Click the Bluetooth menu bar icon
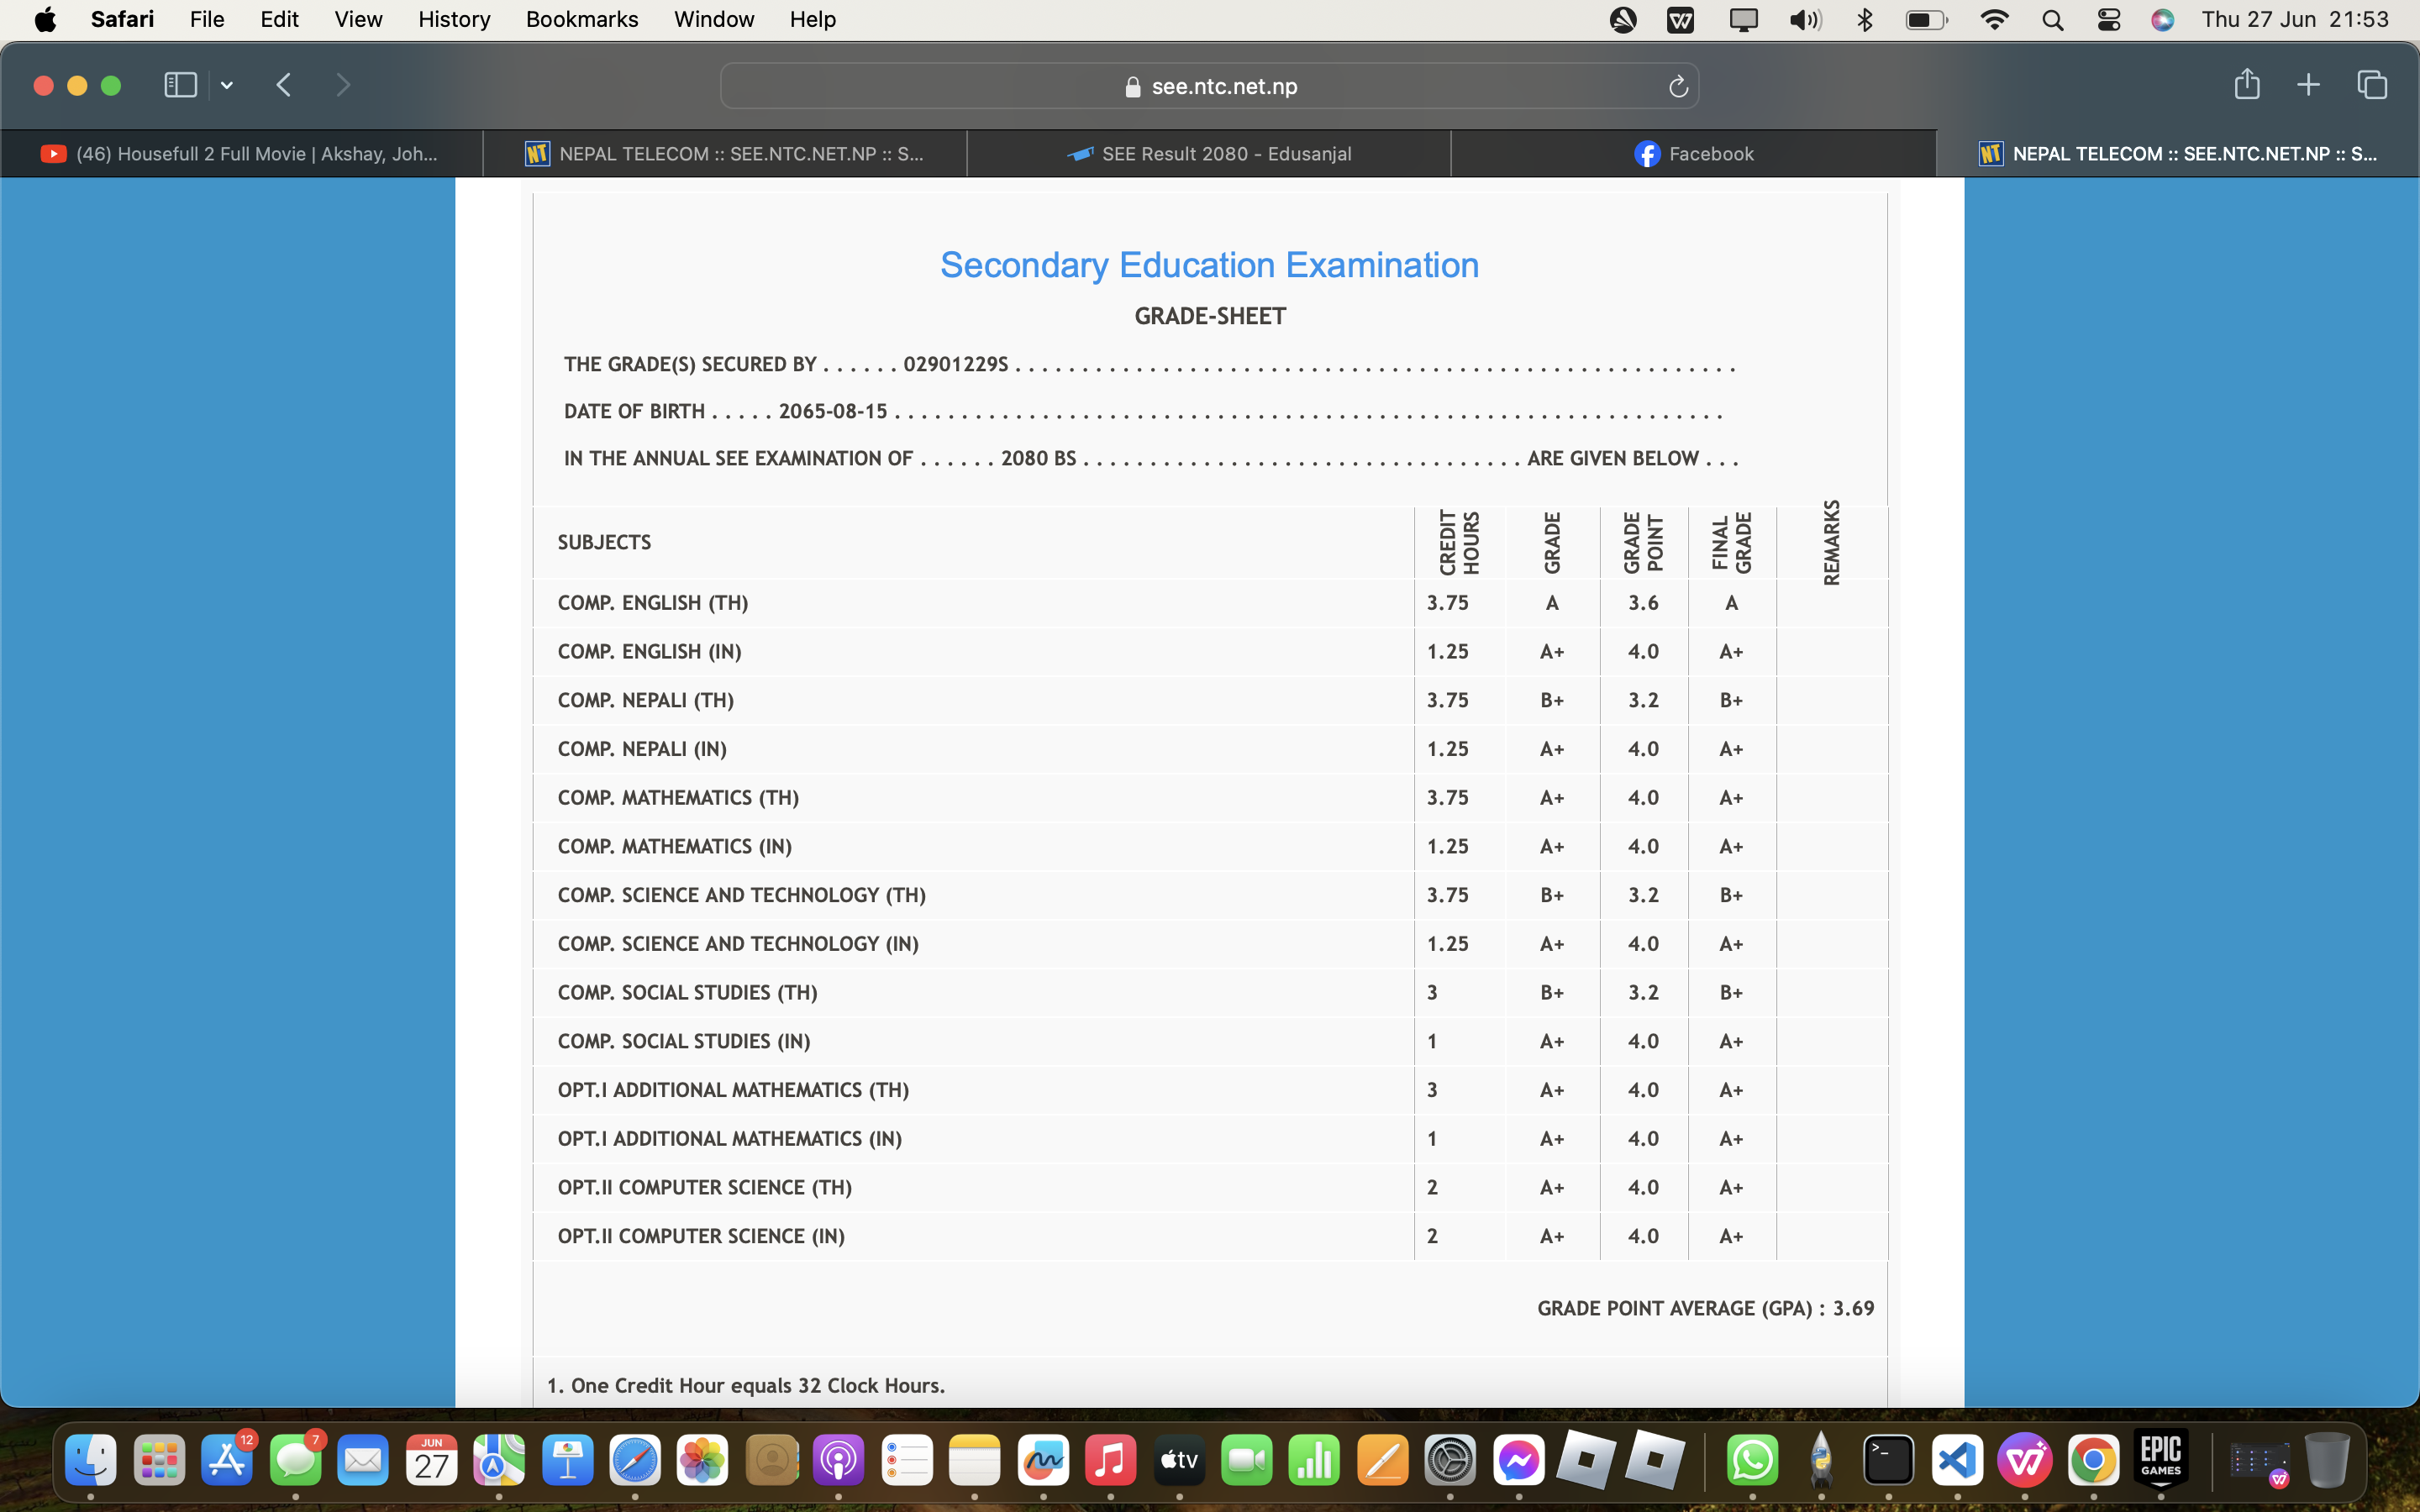The width and height of the screenshot is (2420, 1512). [1864, 20]
